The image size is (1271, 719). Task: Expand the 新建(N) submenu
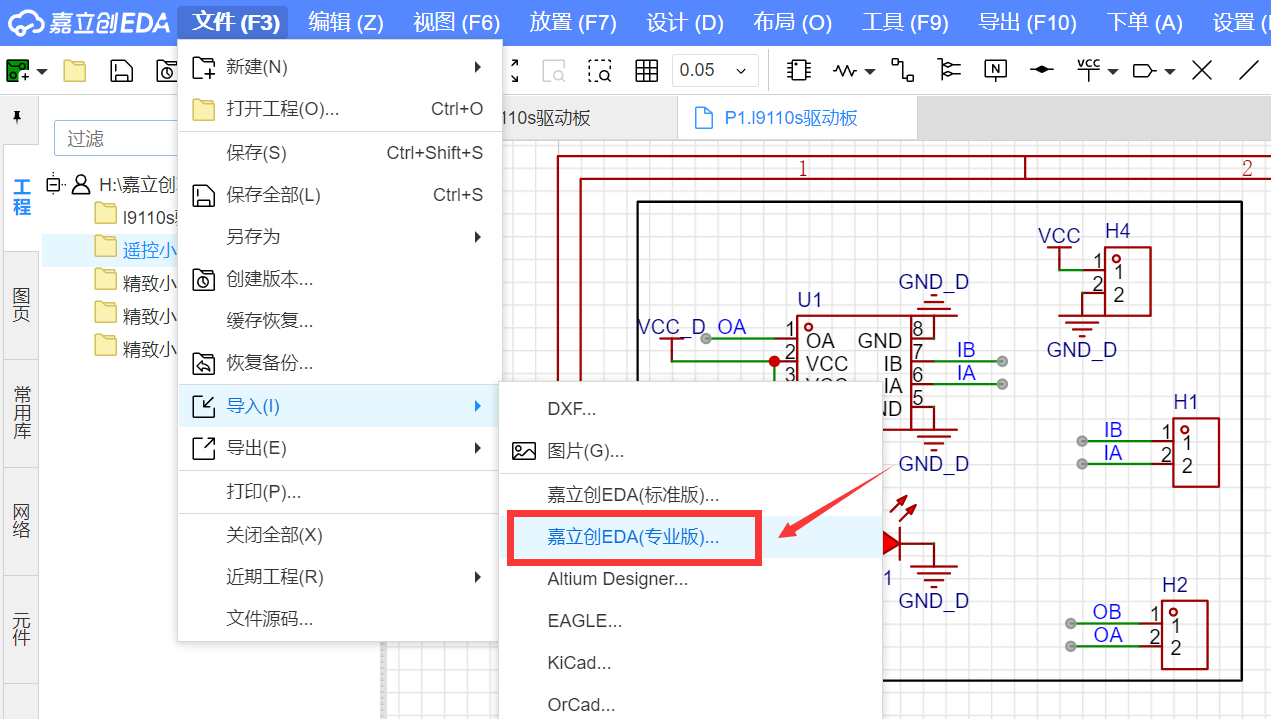click(339, 67)
